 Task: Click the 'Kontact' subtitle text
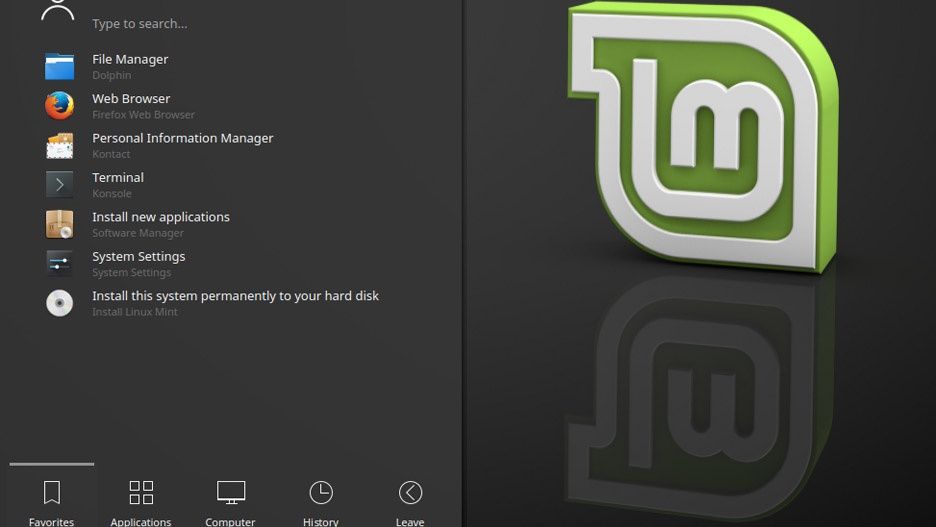(x=111, y=154)
